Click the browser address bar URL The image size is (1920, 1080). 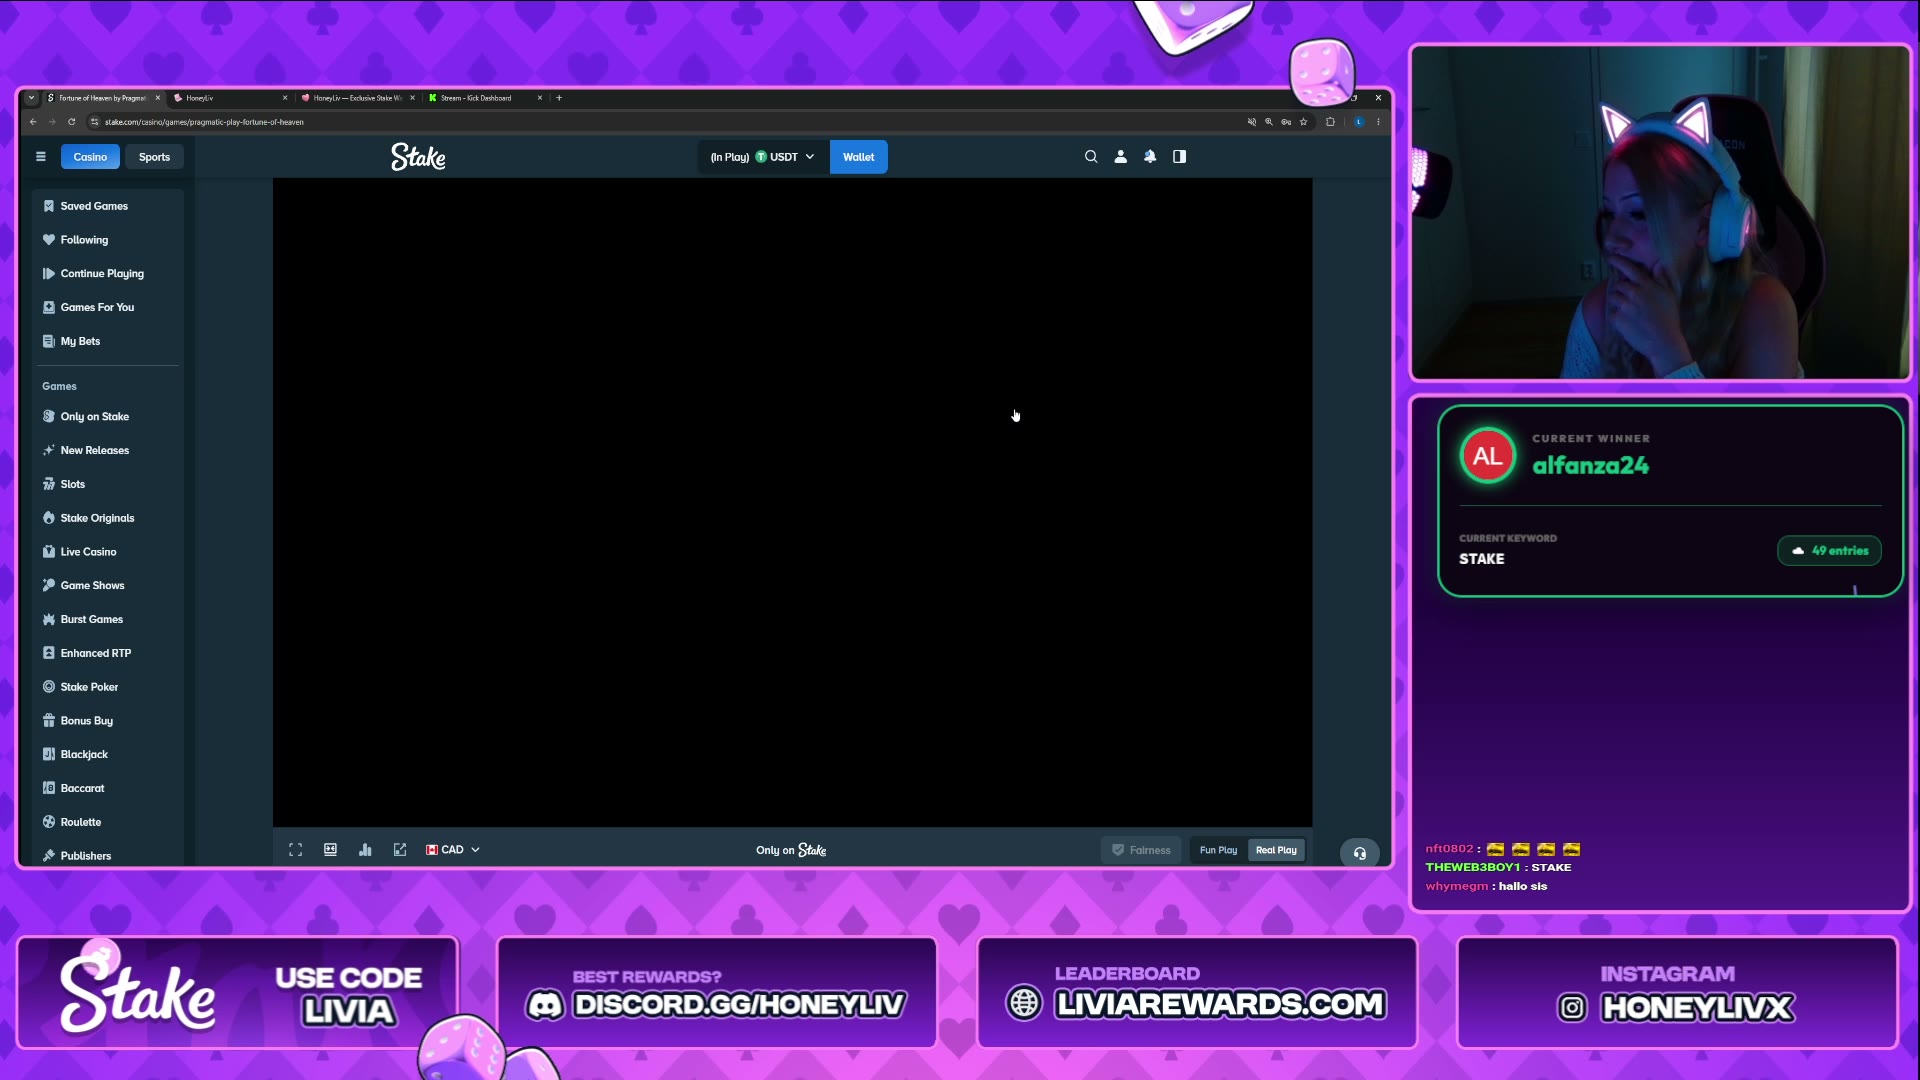pyautogui.click(x=204, y=122)
